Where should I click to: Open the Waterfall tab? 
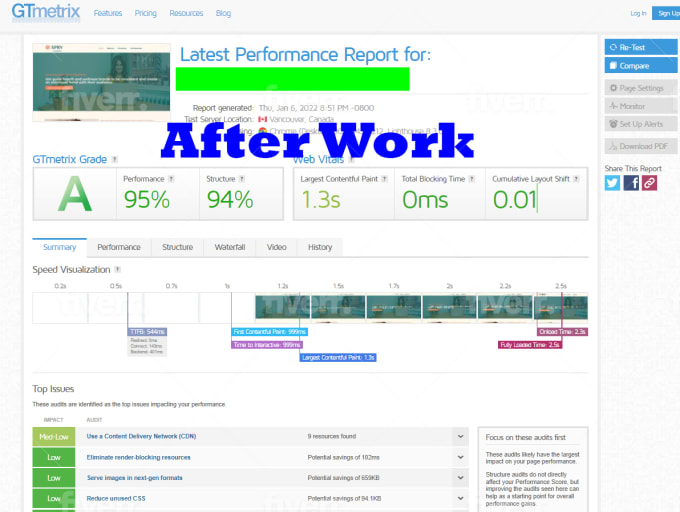tap(230, 247)
